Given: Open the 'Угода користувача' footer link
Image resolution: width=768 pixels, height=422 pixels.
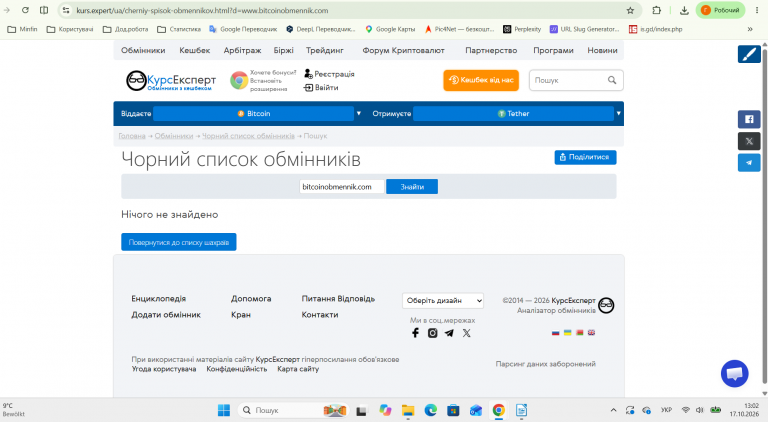Looking at the screenshot, I should pyautogui.click(x=164, y=369).
